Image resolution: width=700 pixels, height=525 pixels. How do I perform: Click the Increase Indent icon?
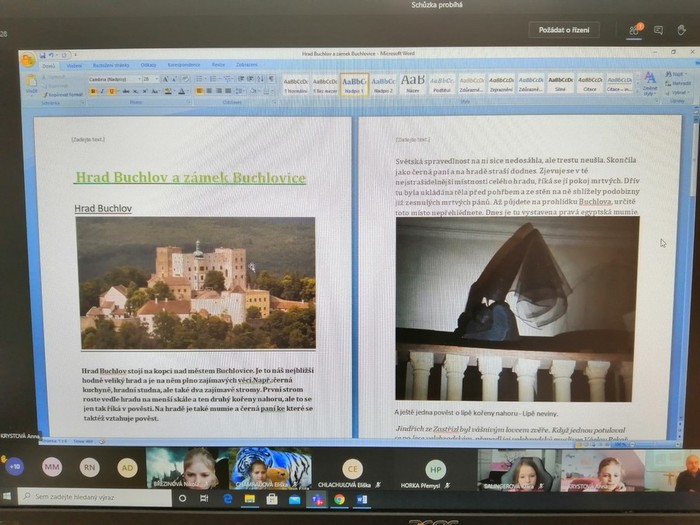click(x=250, y=79)
